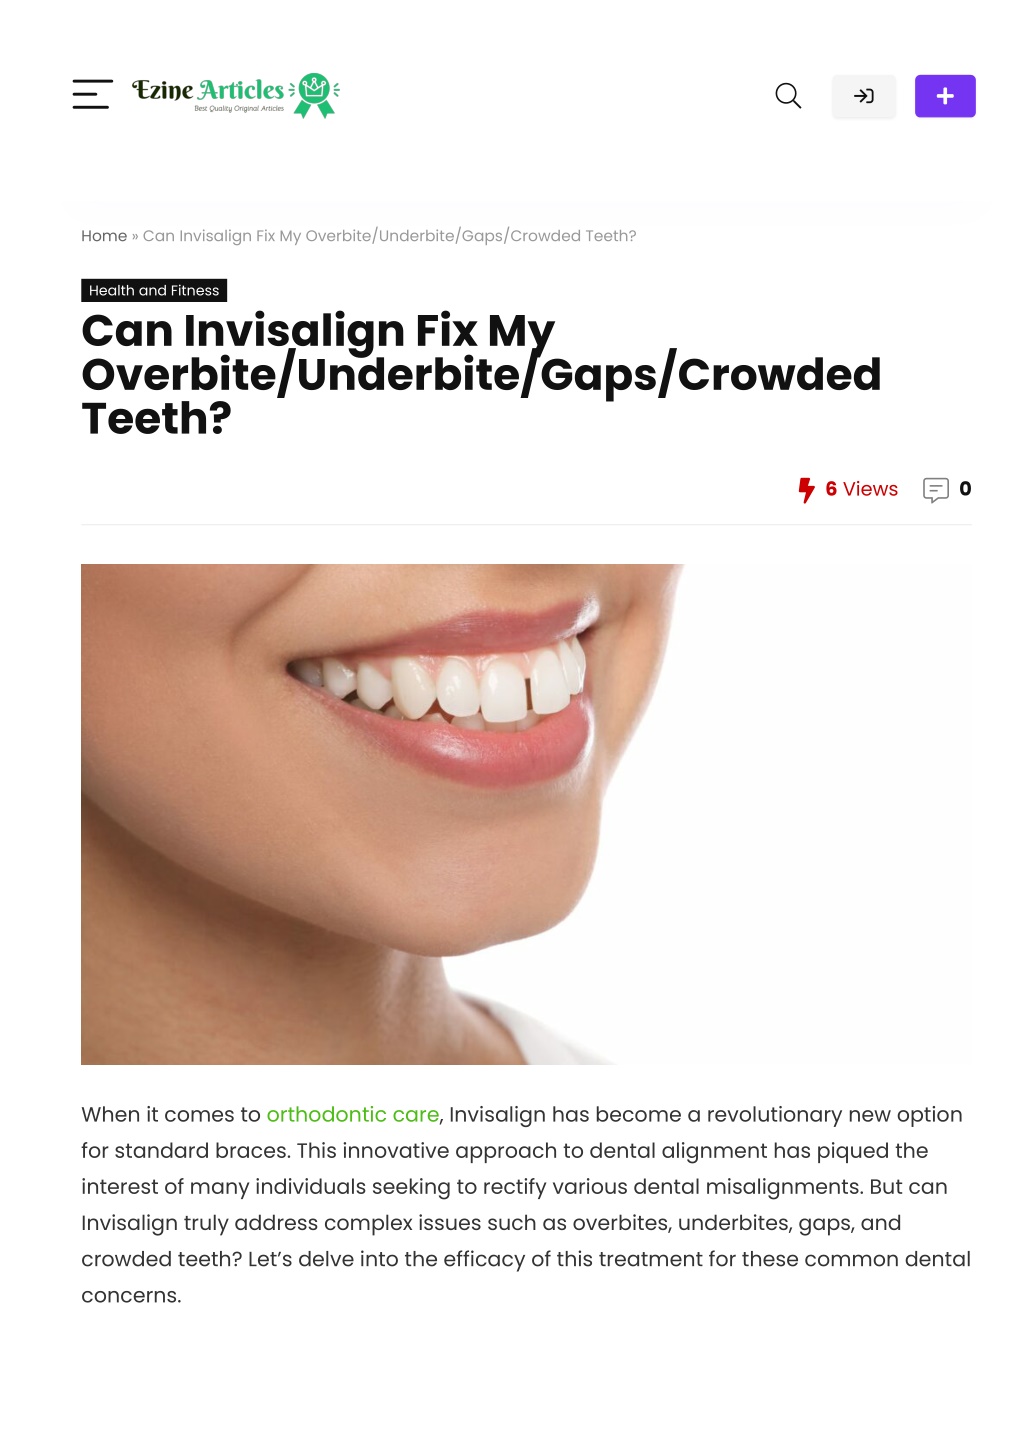Click the current page breadcrumb text

coord(390,236)
